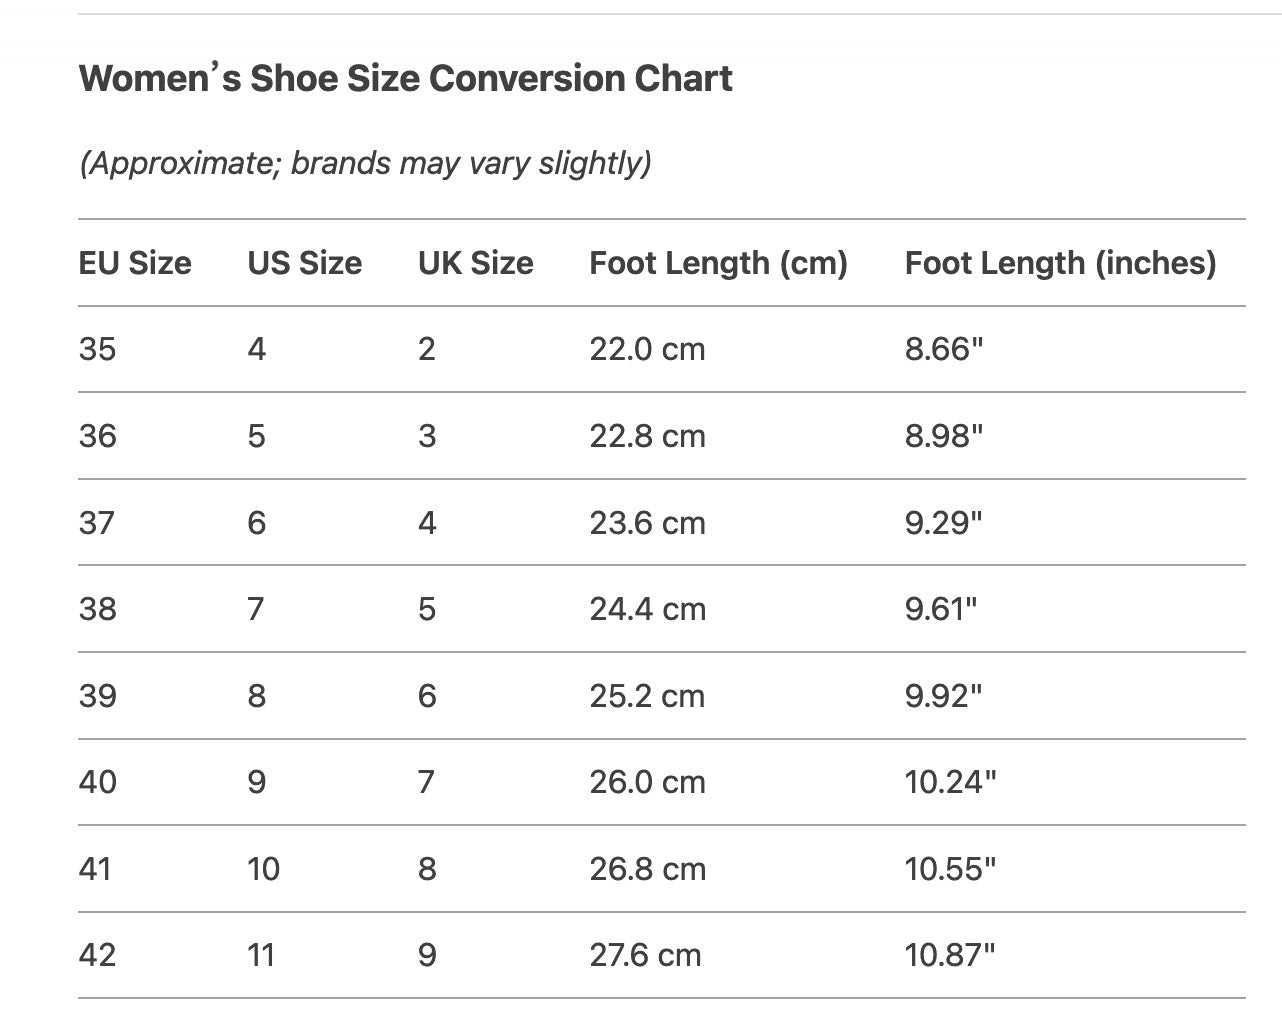Screen dimensions: 1282x1014
Task: Click the 24.4 cm foot length cell
Action: click(x=647, y=609)
